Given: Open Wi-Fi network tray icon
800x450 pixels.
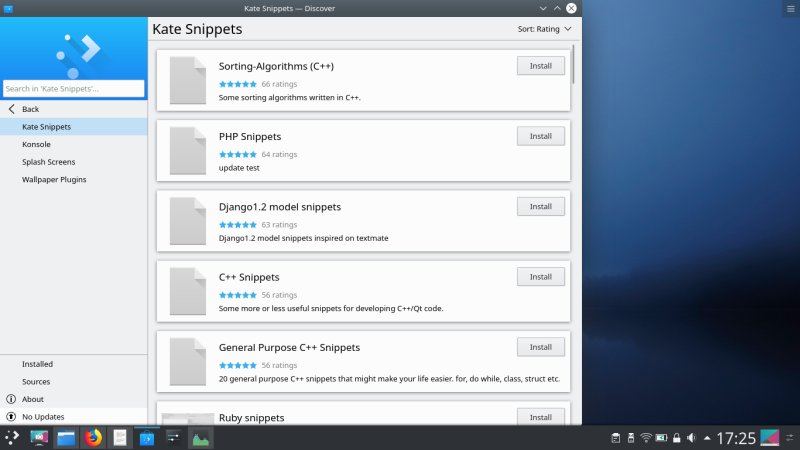Looking at the screenshot, I should (x=646, y=438).
